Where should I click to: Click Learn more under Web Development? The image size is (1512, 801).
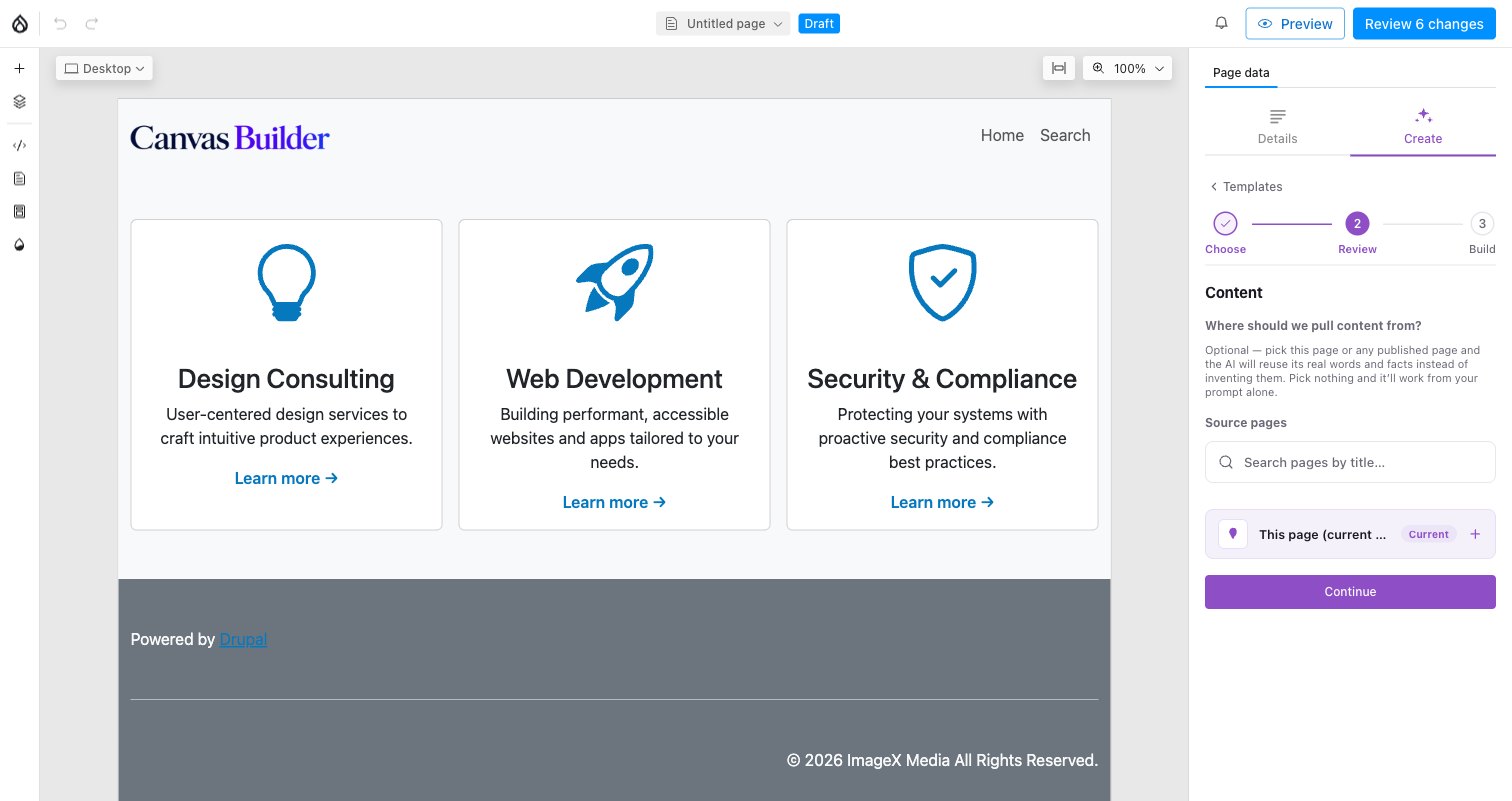(614, 503)
